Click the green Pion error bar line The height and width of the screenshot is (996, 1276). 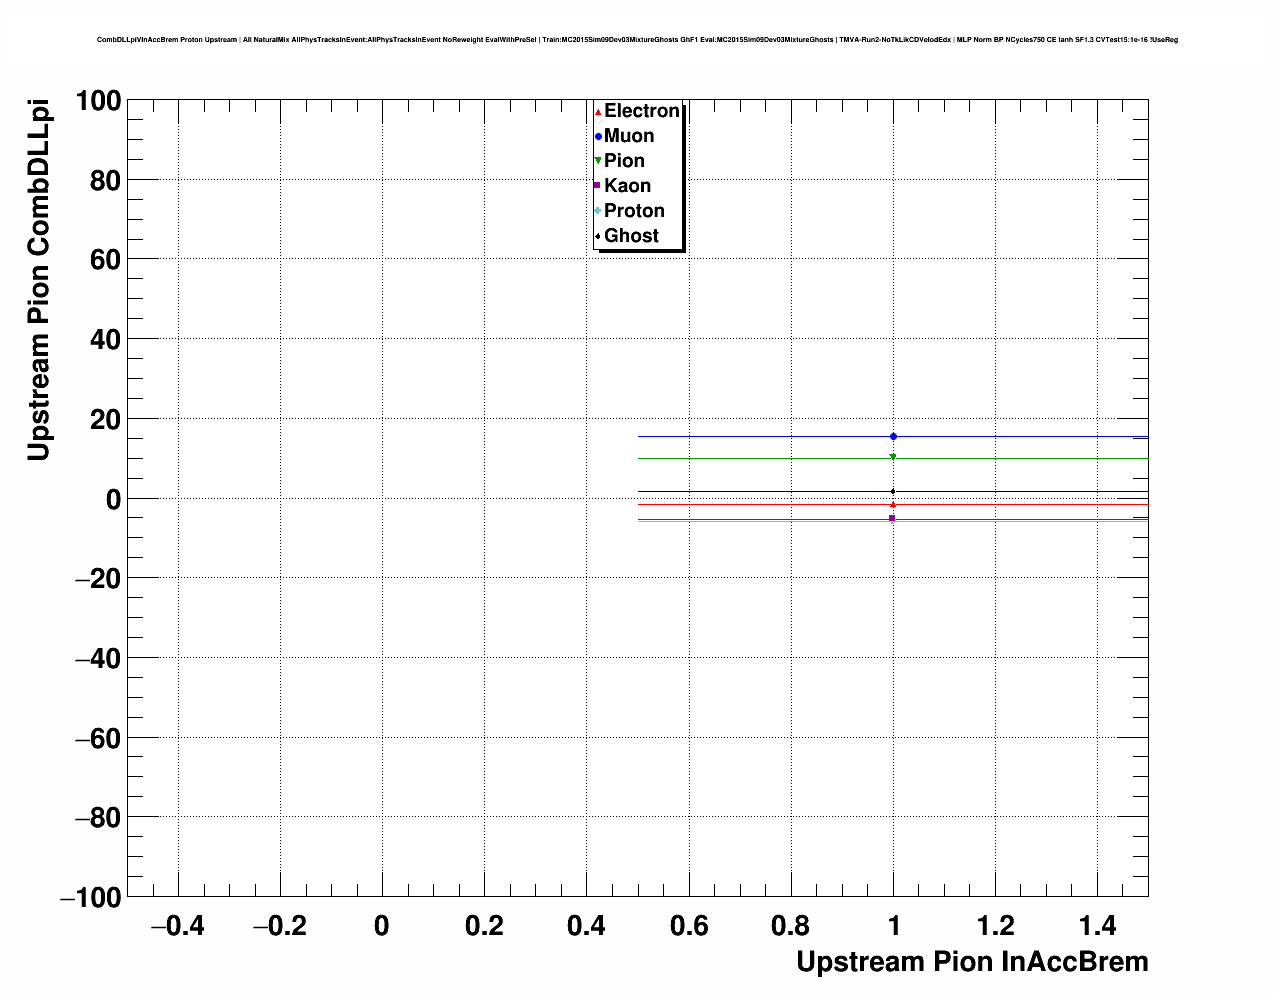pyautogui.click(x=893, y=458)
